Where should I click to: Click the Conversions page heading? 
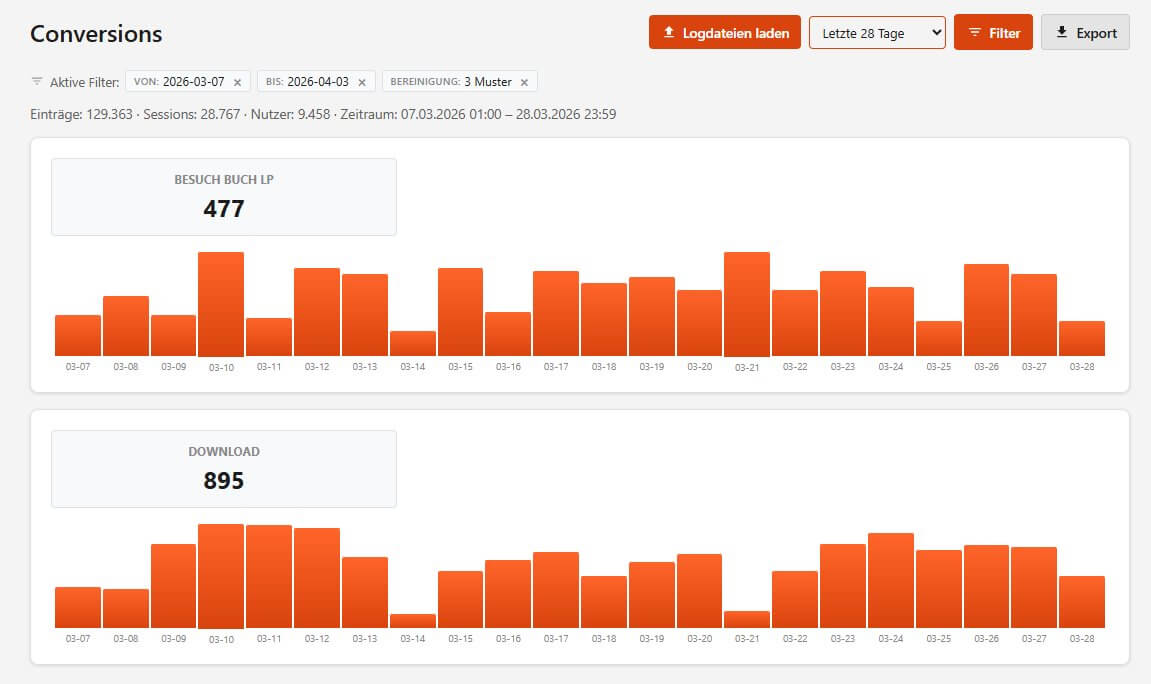point(96,33)
